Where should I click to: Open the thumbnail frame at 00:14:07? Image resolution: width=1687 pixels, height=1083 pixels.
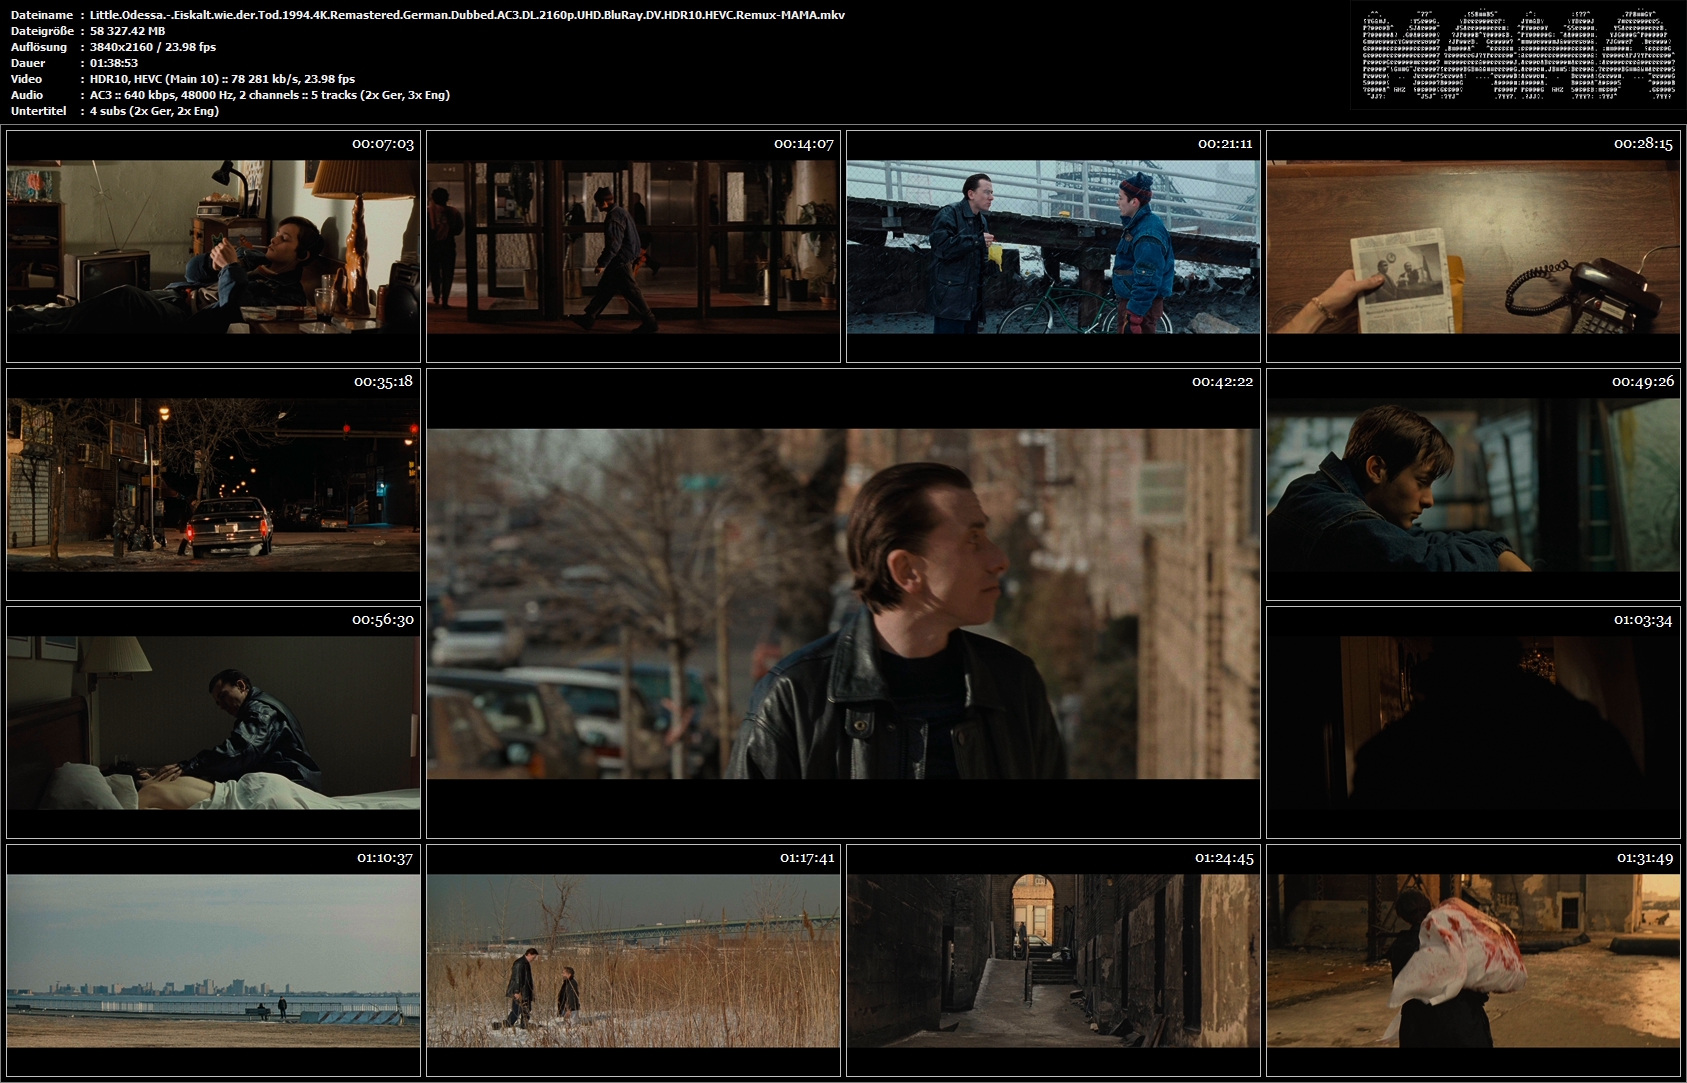(x=633, y=246)
